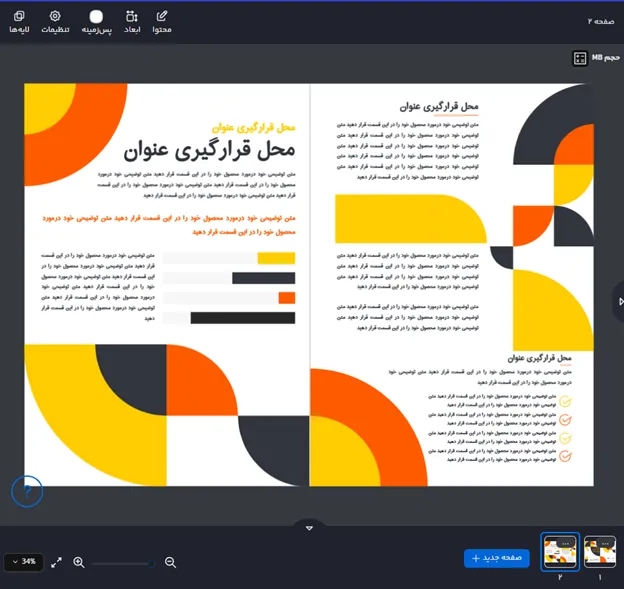
Task: Expand the side panel arrow on right edge
Action: click(619, 301)
